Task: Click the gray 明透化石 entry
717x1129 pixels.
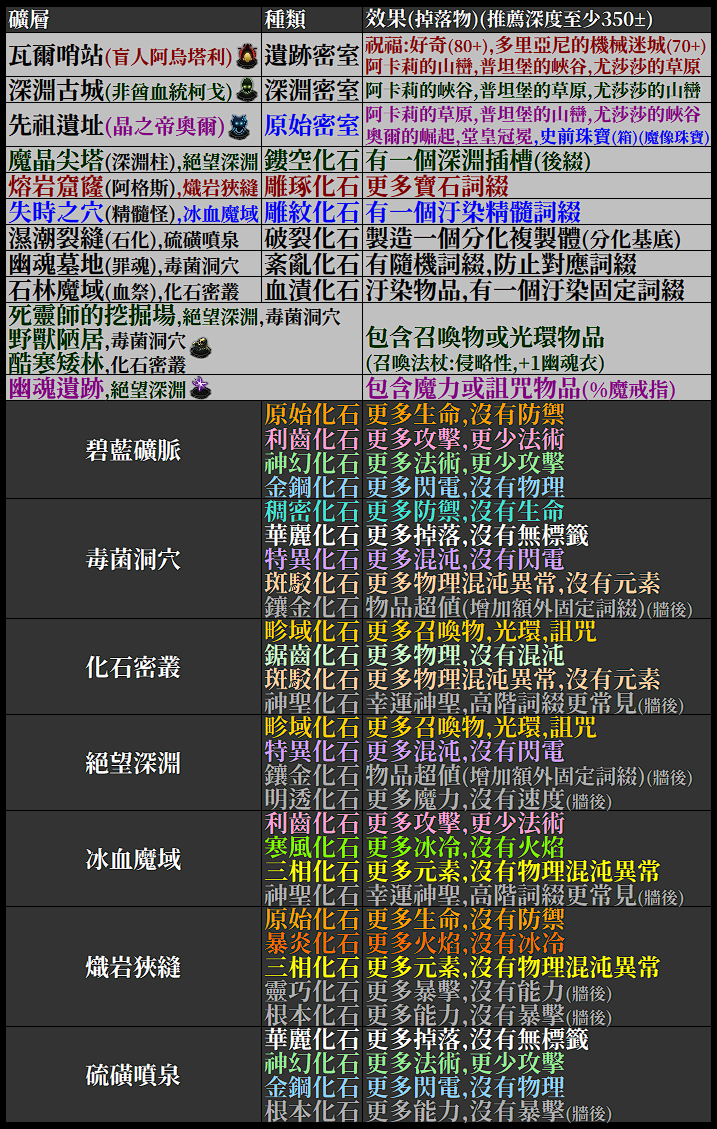Action: [311, 799]
